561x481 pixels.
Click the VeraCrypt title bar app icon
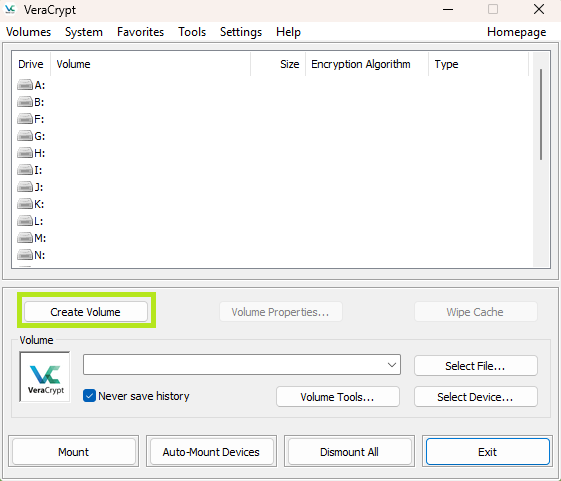10,9
